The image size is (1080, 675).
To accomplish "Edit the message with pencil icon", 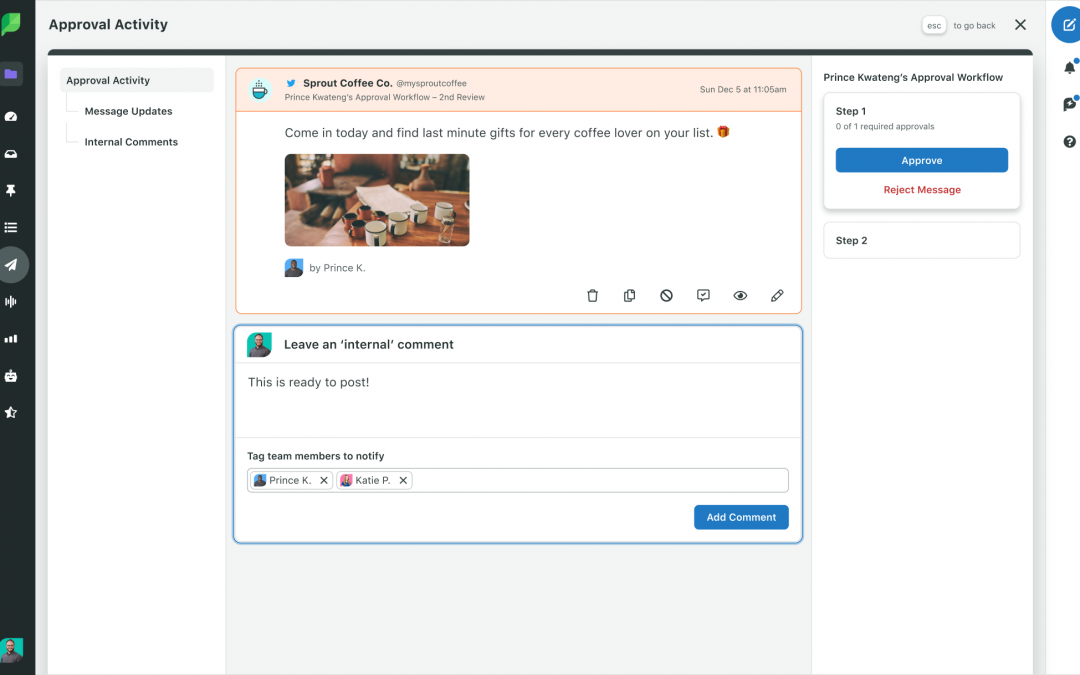I will click(x=777, y=295).
